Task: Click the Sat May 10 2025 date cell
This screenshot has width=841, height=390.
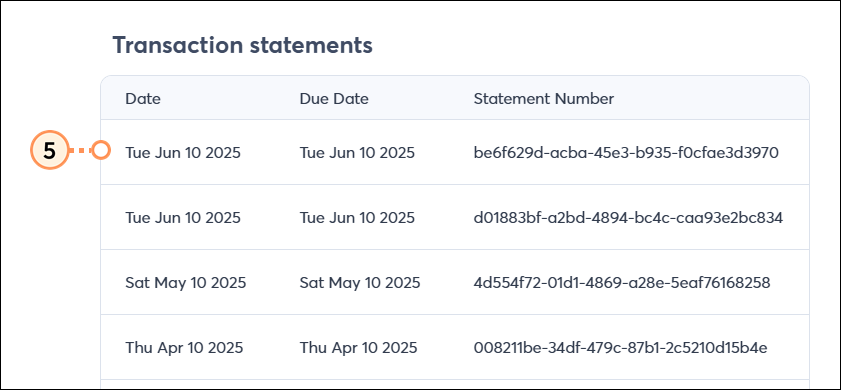Action: [x=186, y=283]
